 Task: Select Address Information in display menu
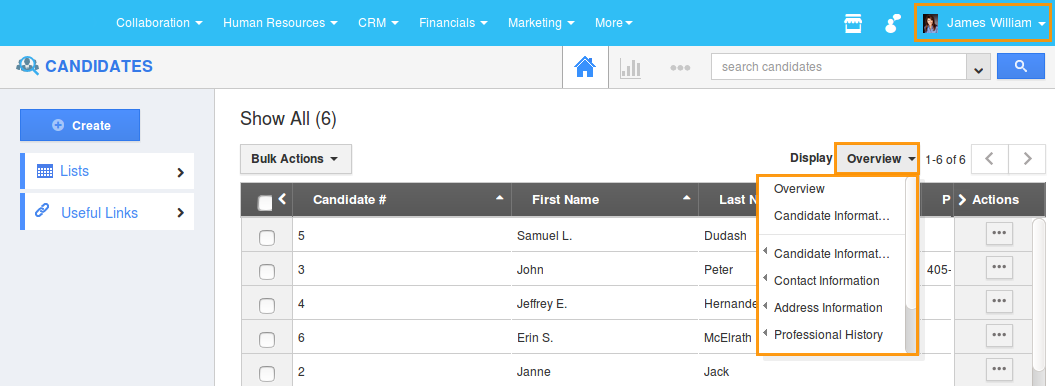[828, 307]
